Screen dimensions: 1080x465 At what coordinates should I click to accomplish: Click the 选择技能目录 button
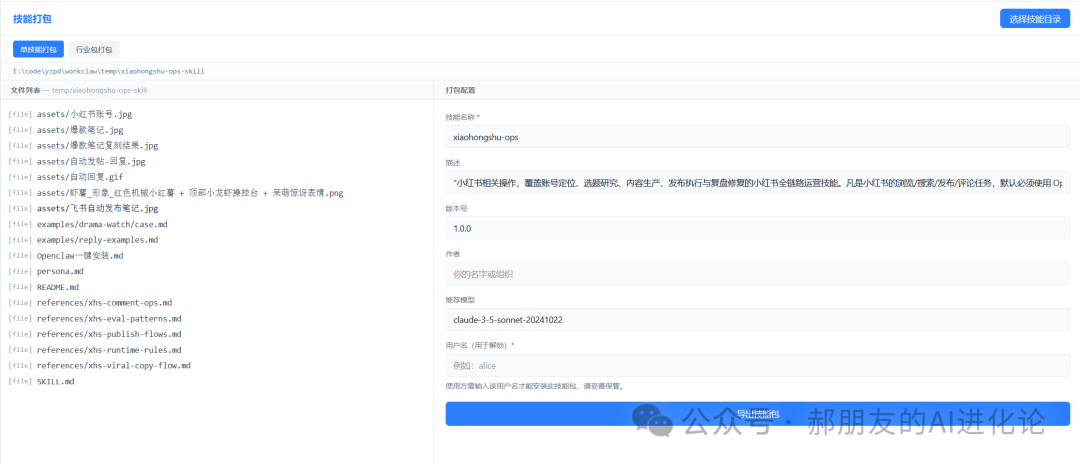[1035, 19]
